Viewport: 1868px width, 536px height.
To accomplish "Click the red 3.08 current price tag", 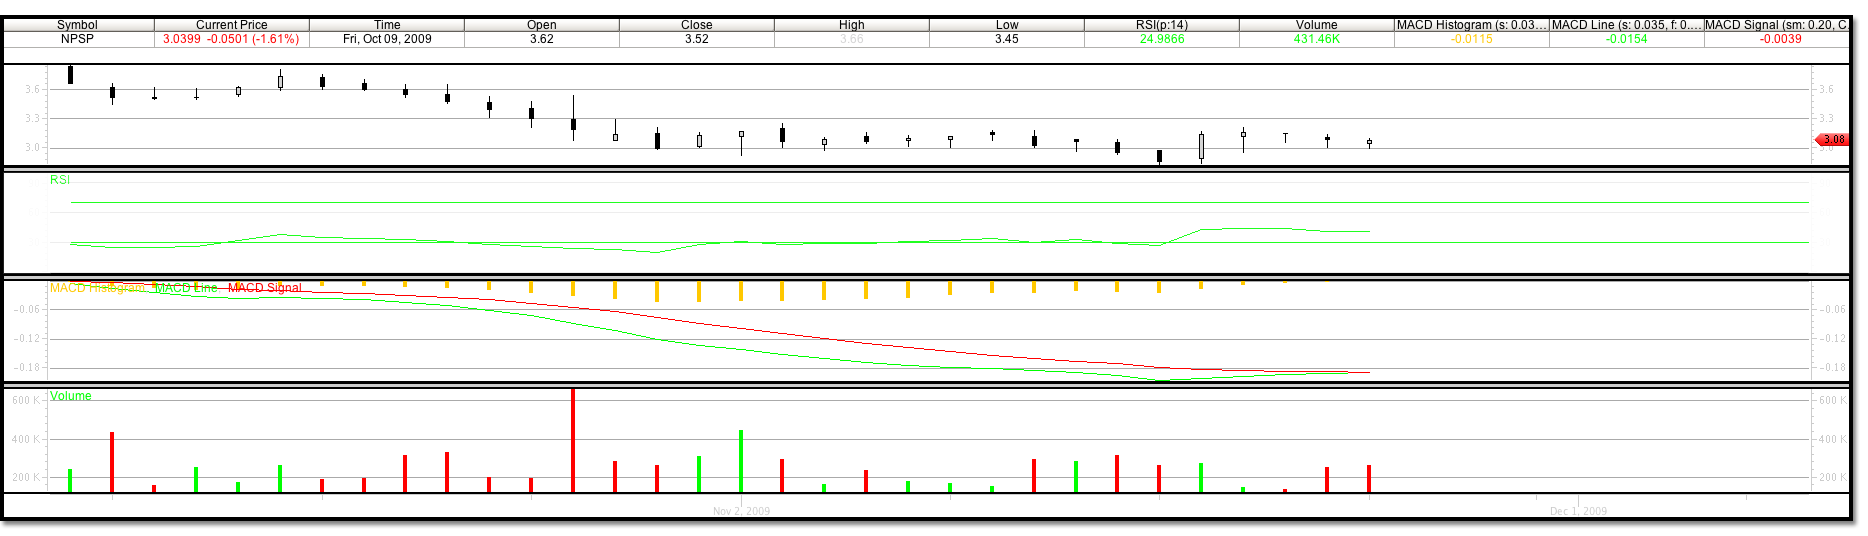I will pyautogui.click(x=1832, y=140).
